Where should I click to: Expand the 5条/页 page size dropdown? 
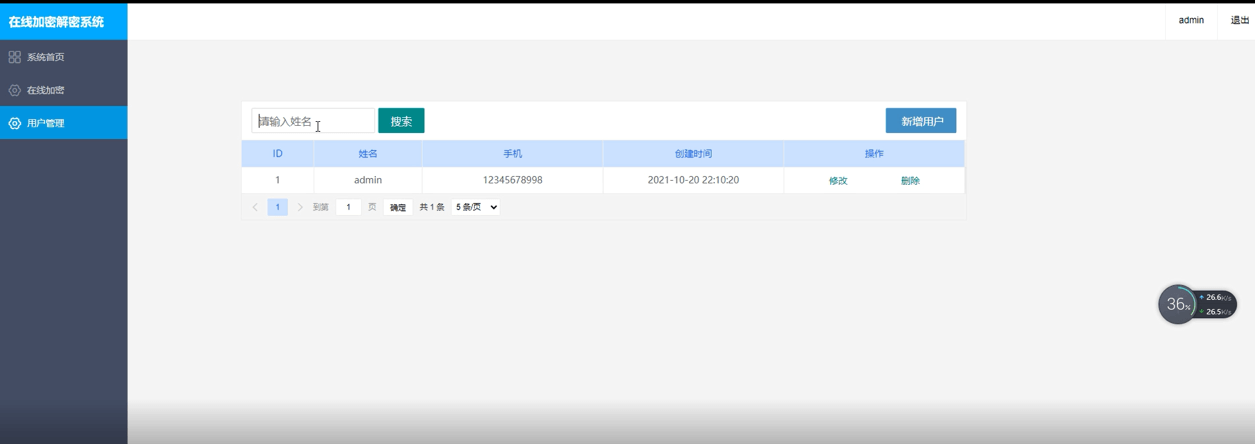click(476, 207)
